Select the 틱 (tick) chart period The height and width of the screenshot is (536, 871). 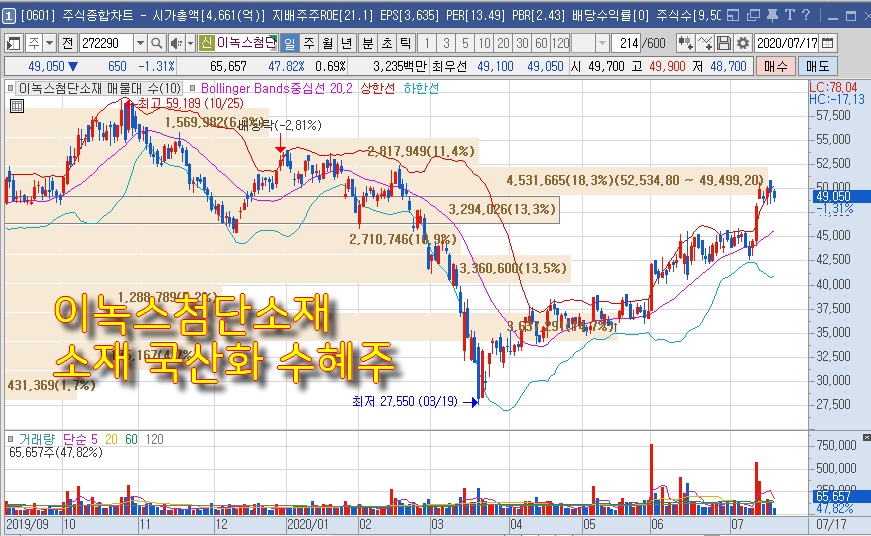(406, 43)
